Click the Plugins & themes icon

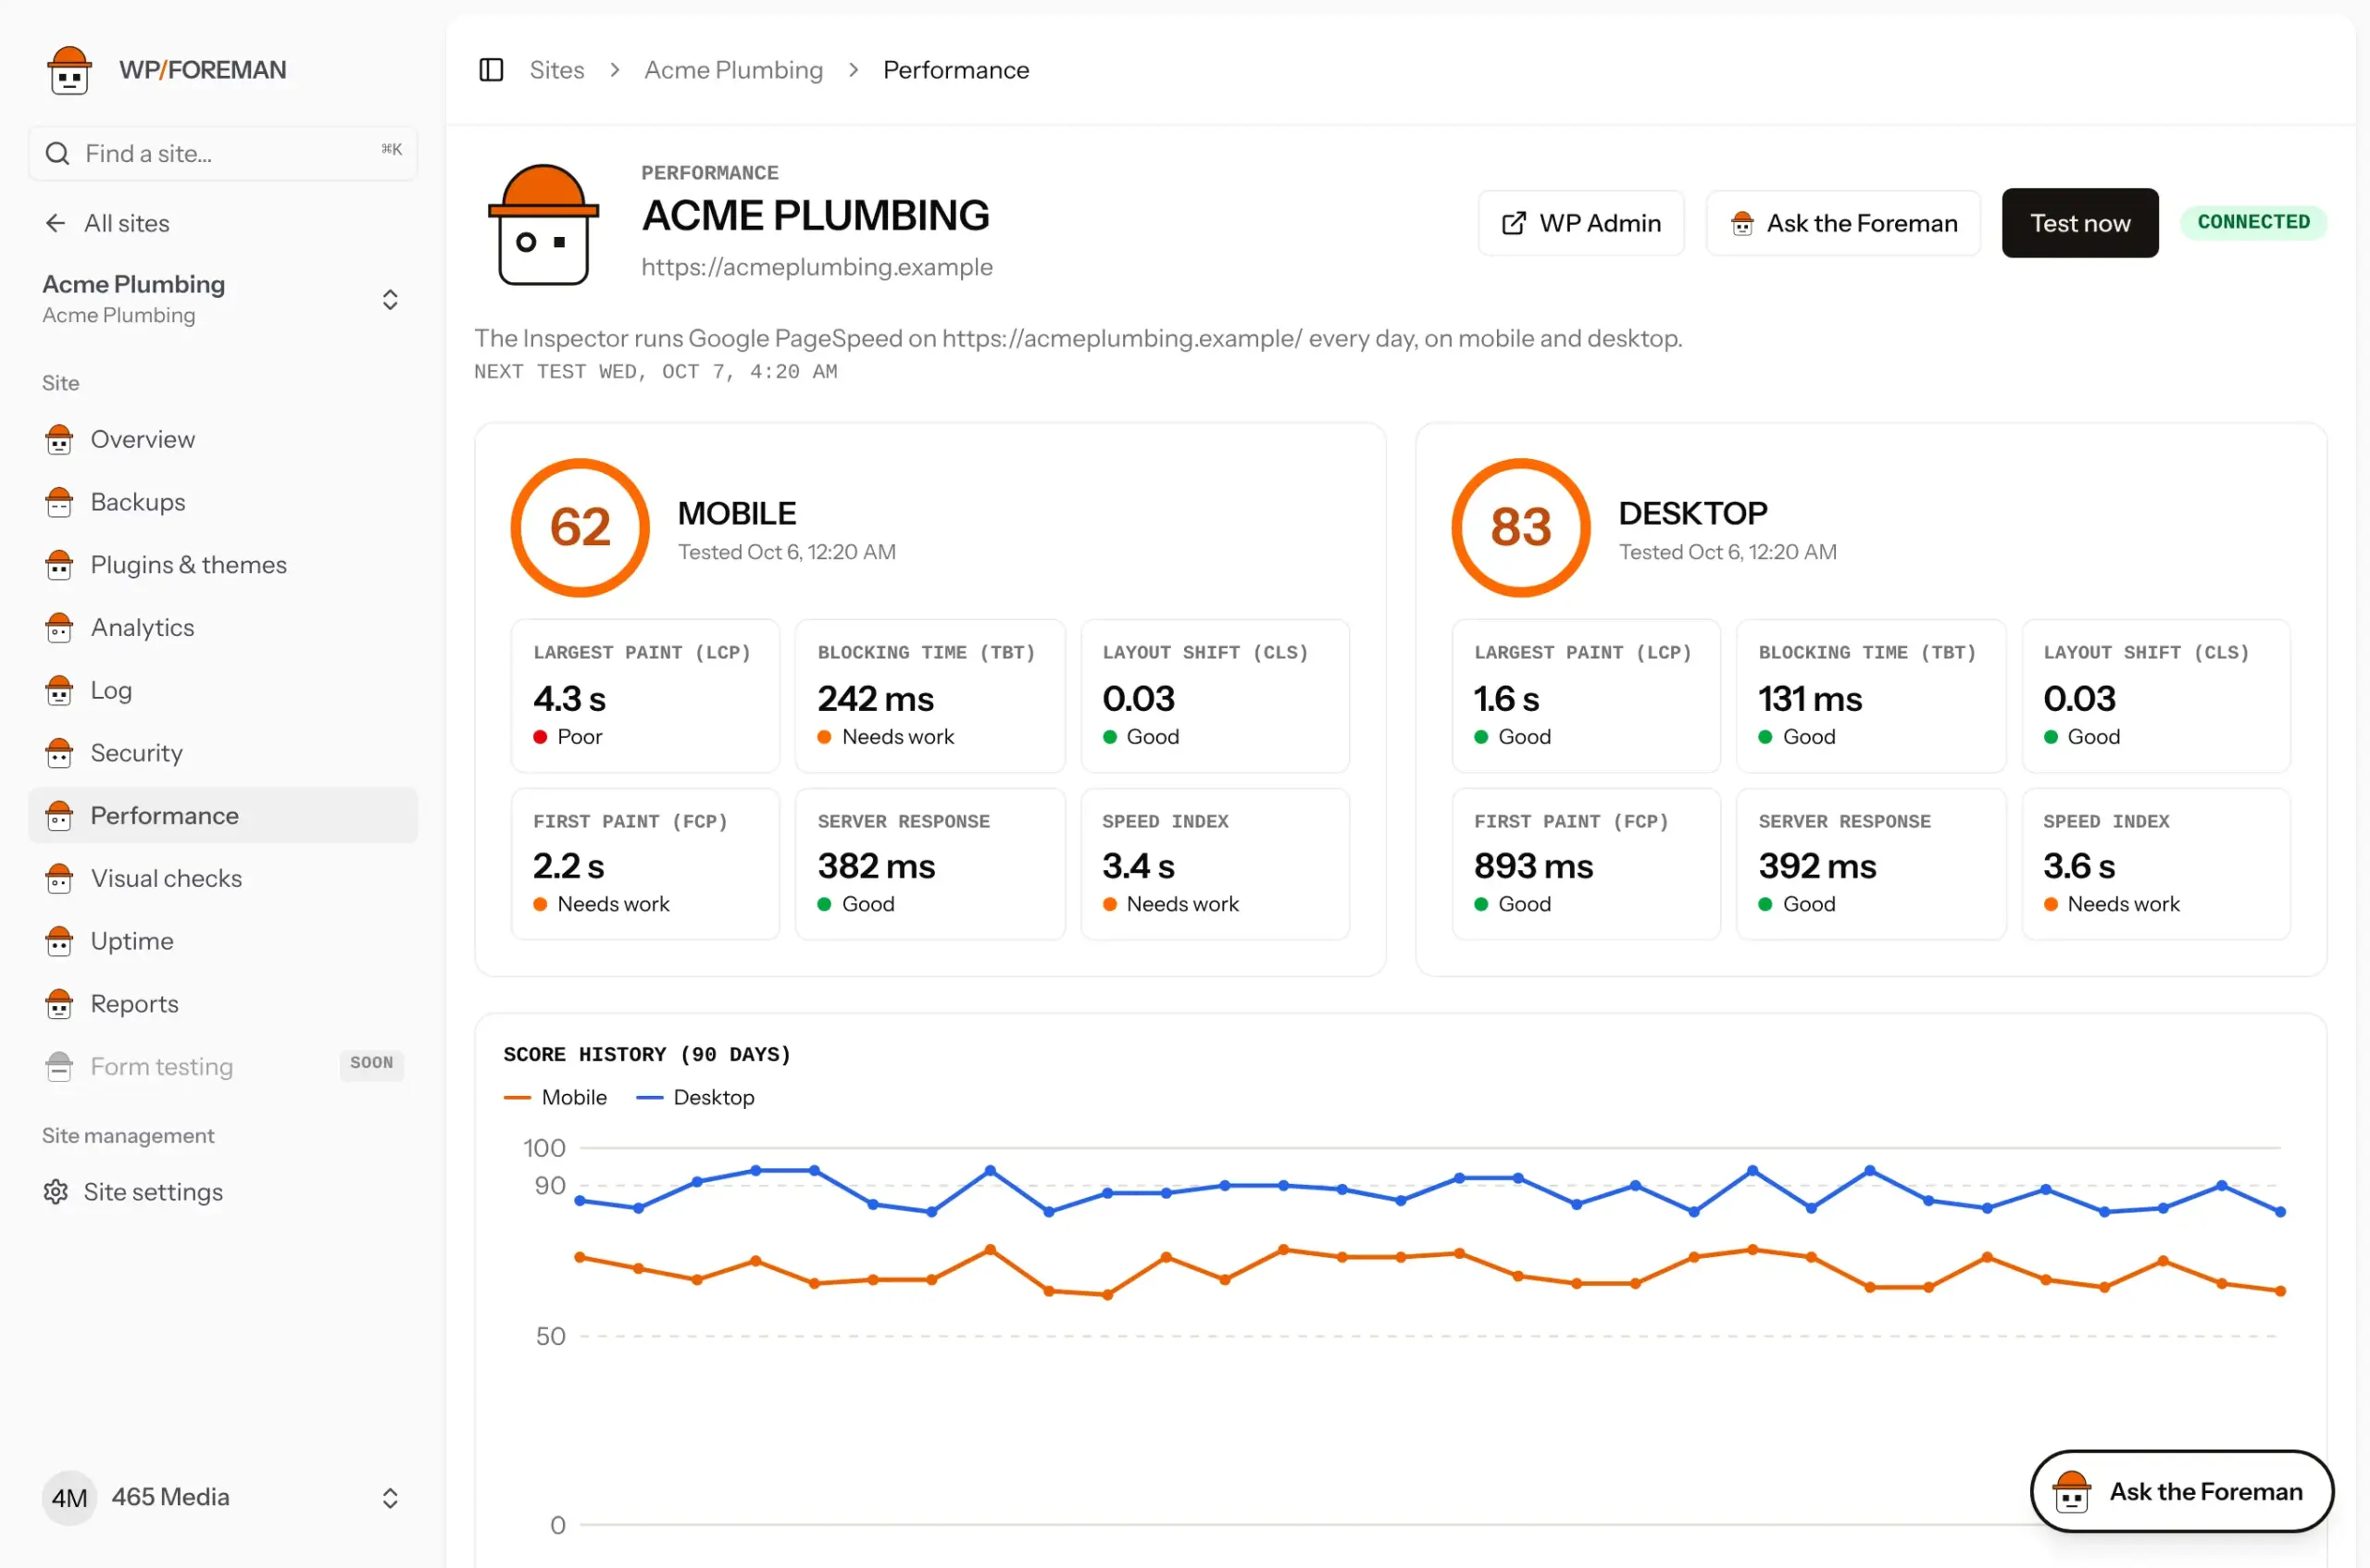(59, 565)
